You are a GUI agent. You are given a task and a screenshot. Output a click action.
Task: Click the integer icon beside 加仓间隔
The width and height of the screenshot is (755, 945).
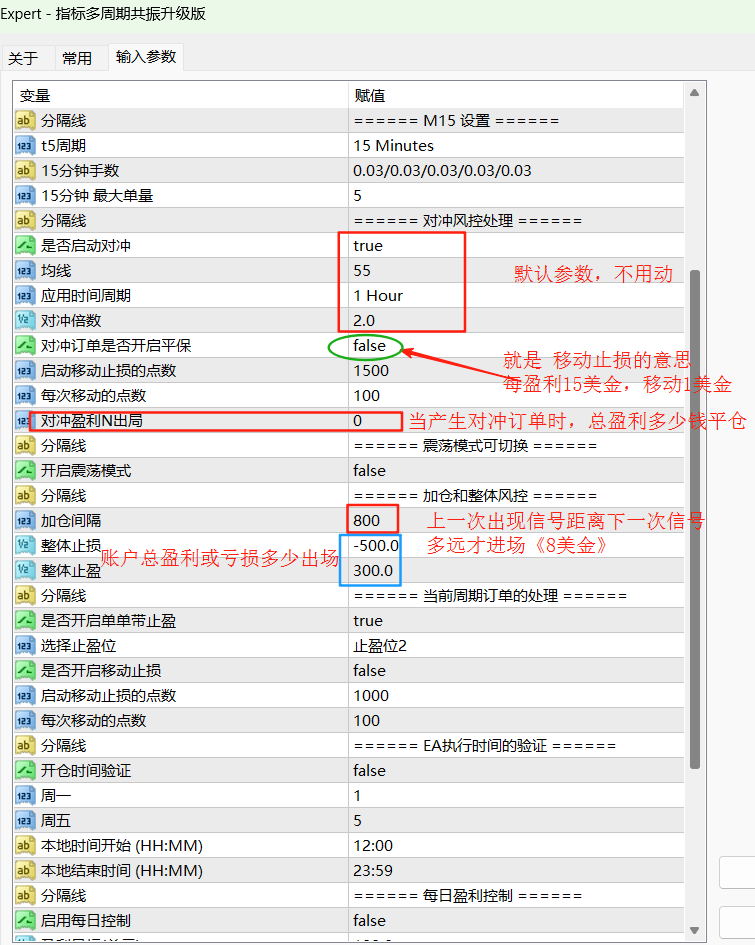pos(24,521)
